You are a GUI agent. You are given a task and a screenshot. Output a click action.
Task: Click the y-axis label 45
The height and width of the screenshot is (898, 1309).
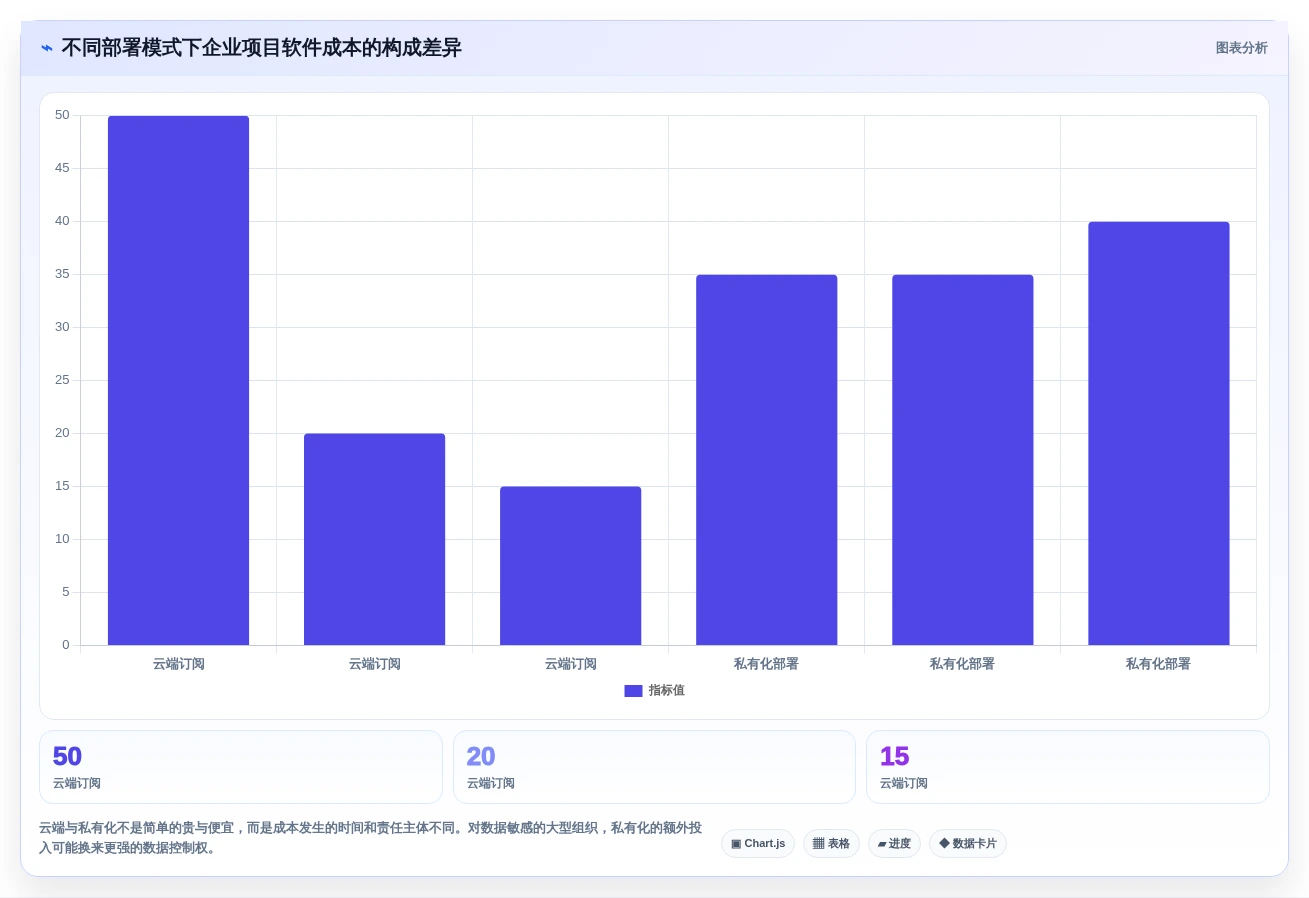pos(63,168)
